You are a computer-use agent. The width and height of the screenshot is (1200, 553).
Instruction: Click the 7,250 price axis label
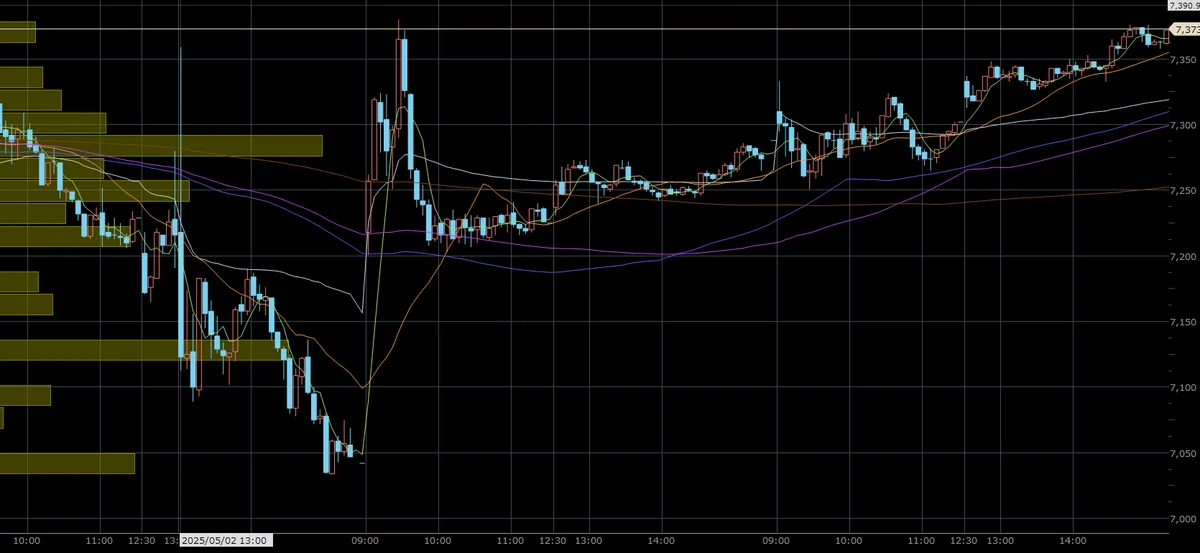coord(1185,191)
